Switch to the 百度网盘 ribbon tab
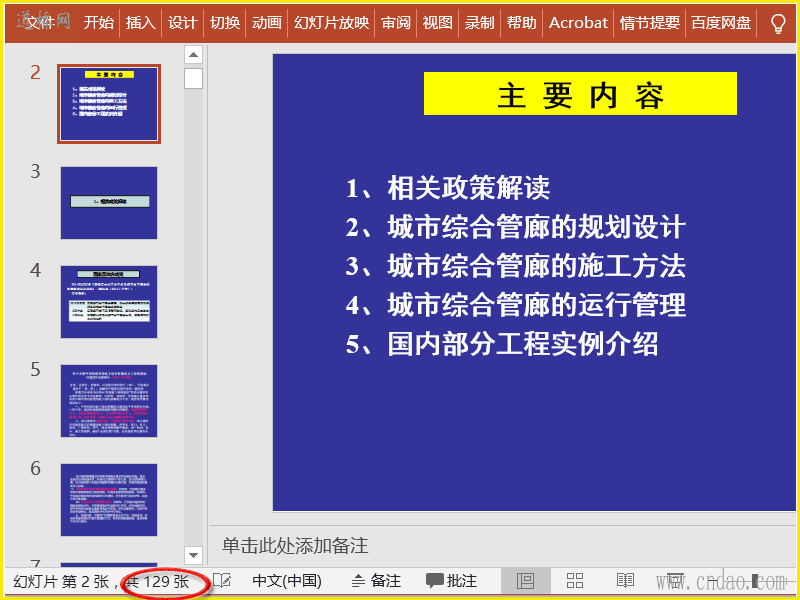 (721, 23)
